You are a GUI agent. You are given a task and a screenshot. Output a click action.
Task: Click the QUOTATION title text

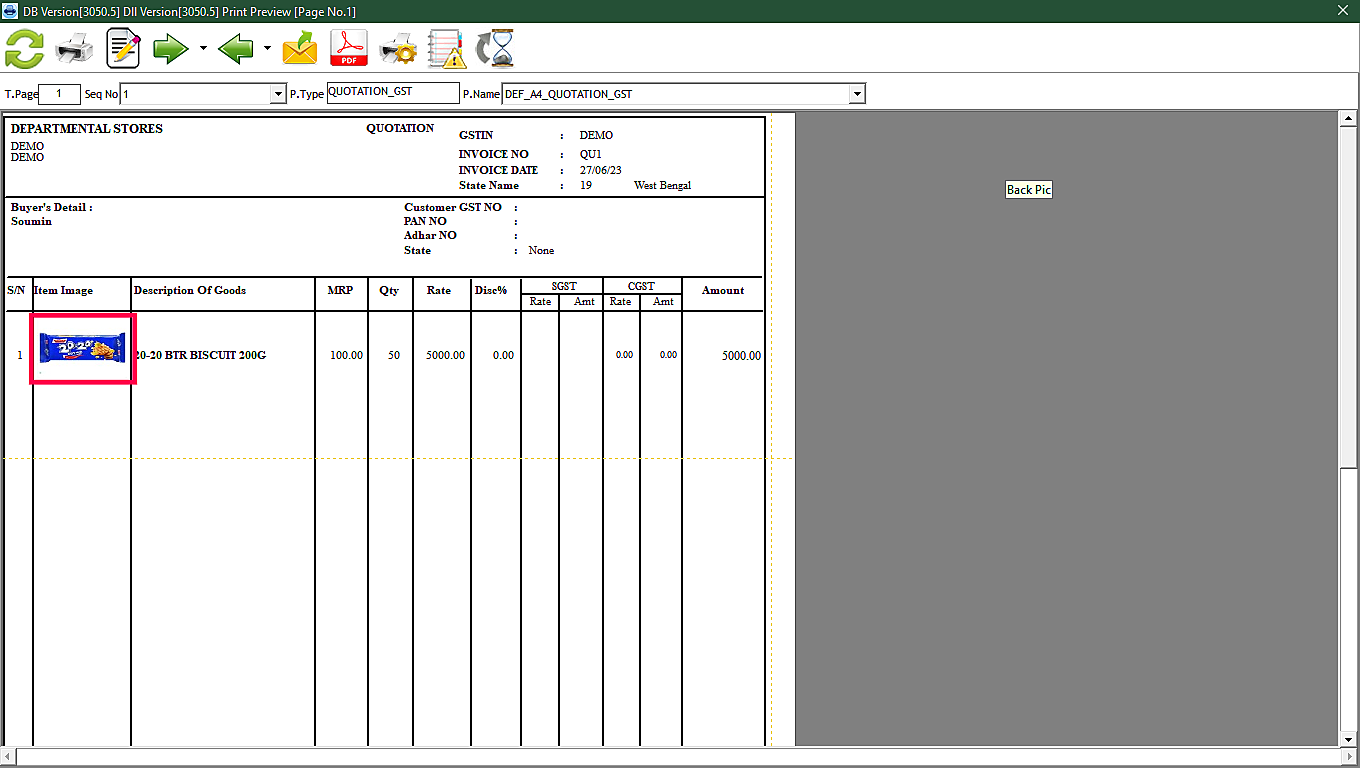(400, 128)
